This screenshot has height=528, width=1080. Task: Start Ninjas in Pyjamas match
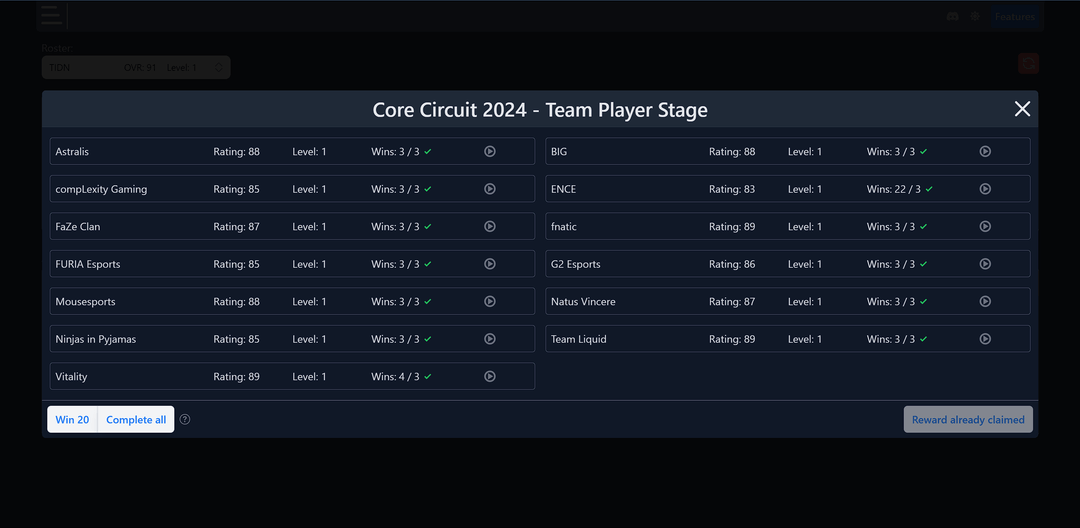490,339
